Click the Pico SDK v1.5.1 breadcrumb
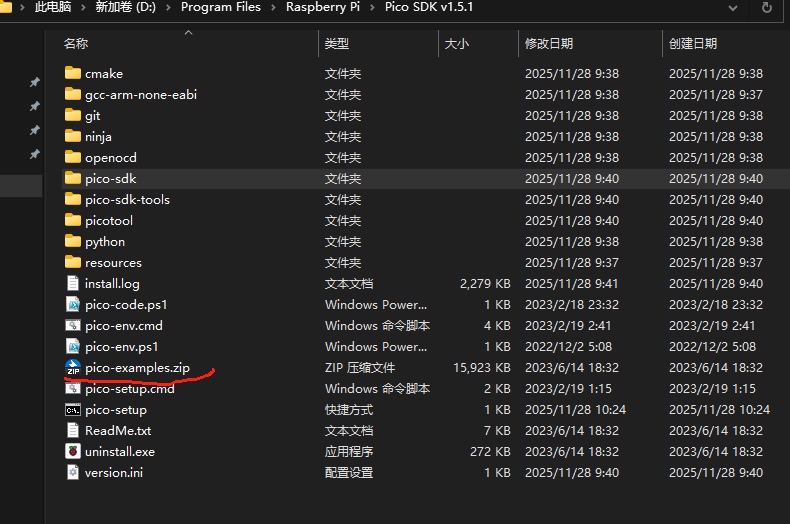 pos(429,7)
